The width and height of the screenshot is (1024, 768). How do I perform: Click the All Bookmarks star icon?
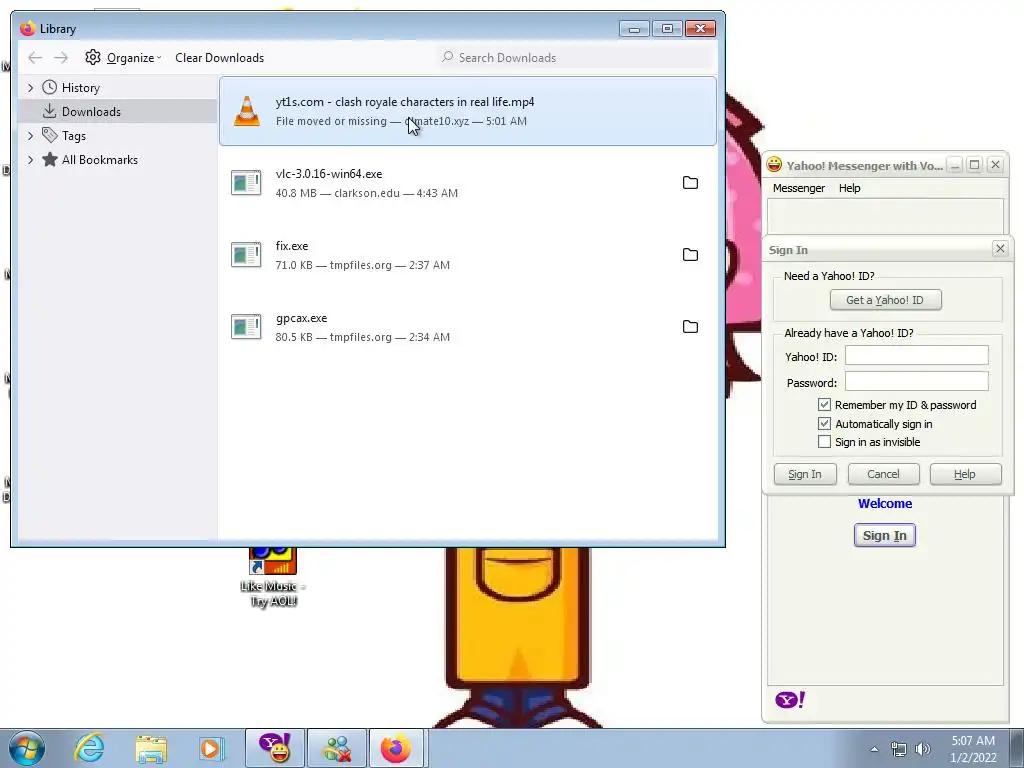pos(49,159)
